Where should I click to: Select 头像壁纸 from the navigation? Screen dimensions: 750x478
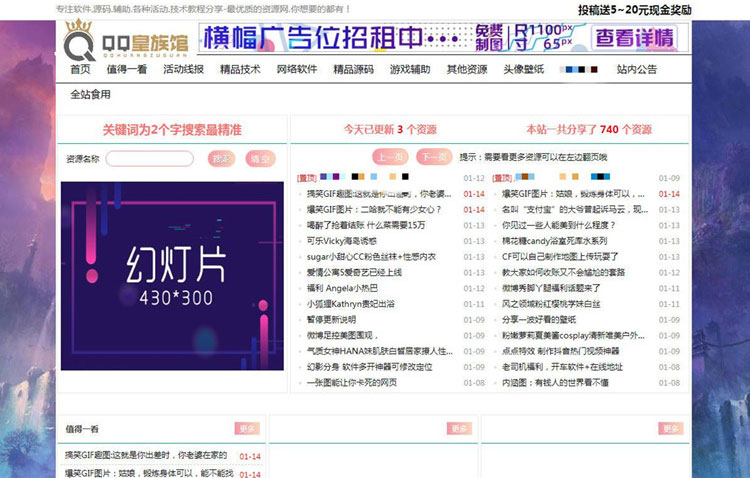(x=523, y=70)
